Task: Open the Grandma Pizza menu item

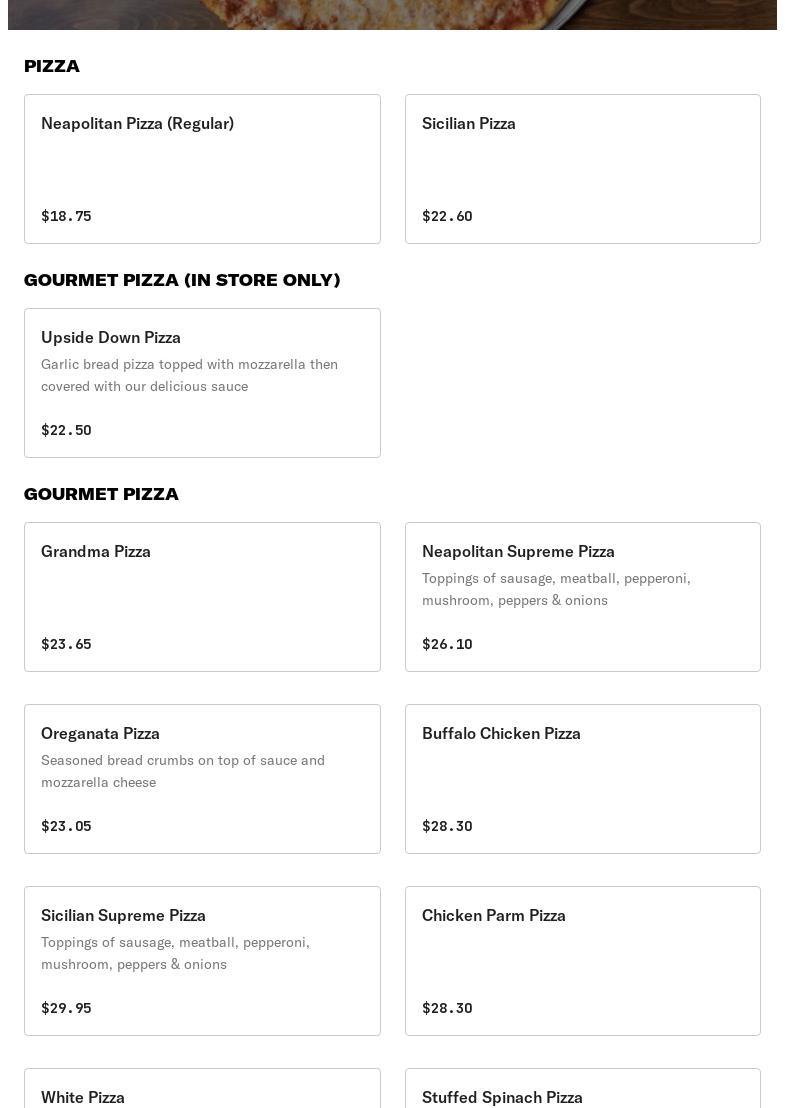Action: pos(202,596)
